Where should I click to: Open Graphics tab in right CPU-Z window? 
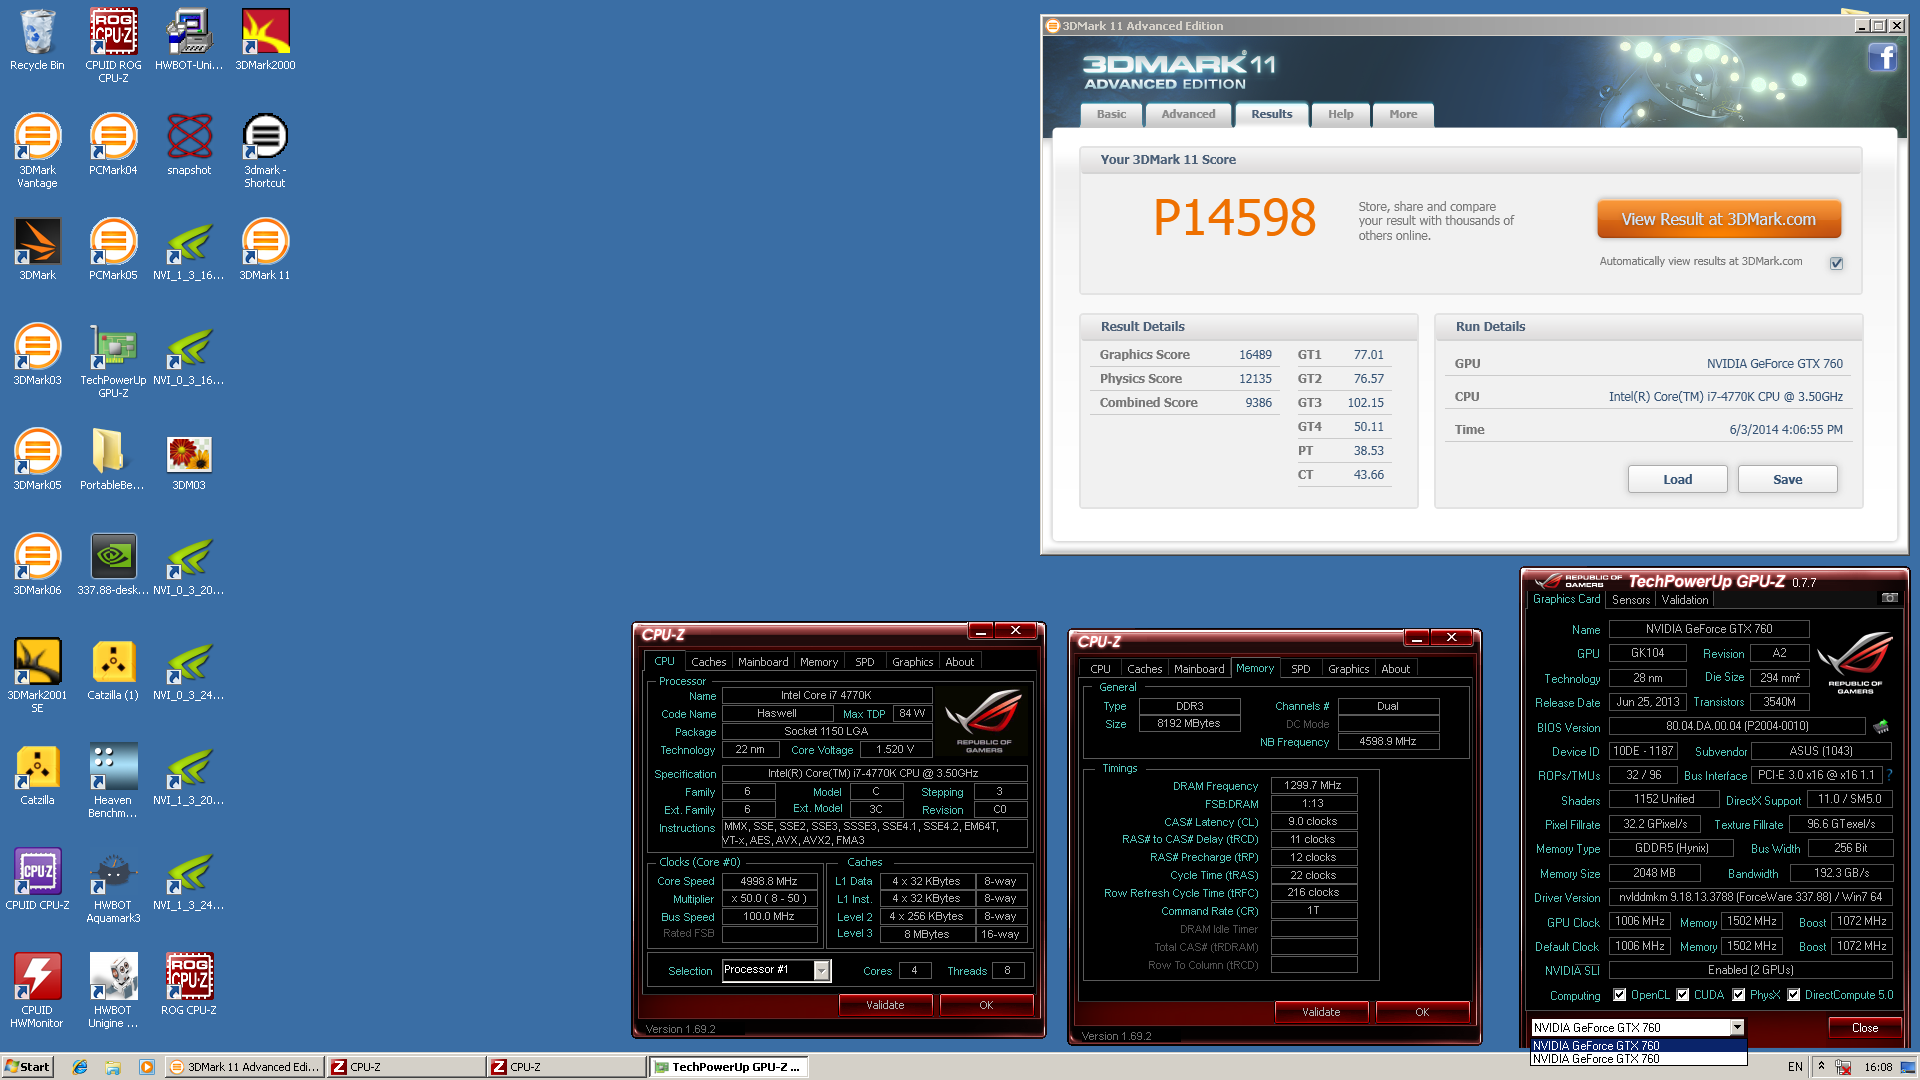[1348, 669]
